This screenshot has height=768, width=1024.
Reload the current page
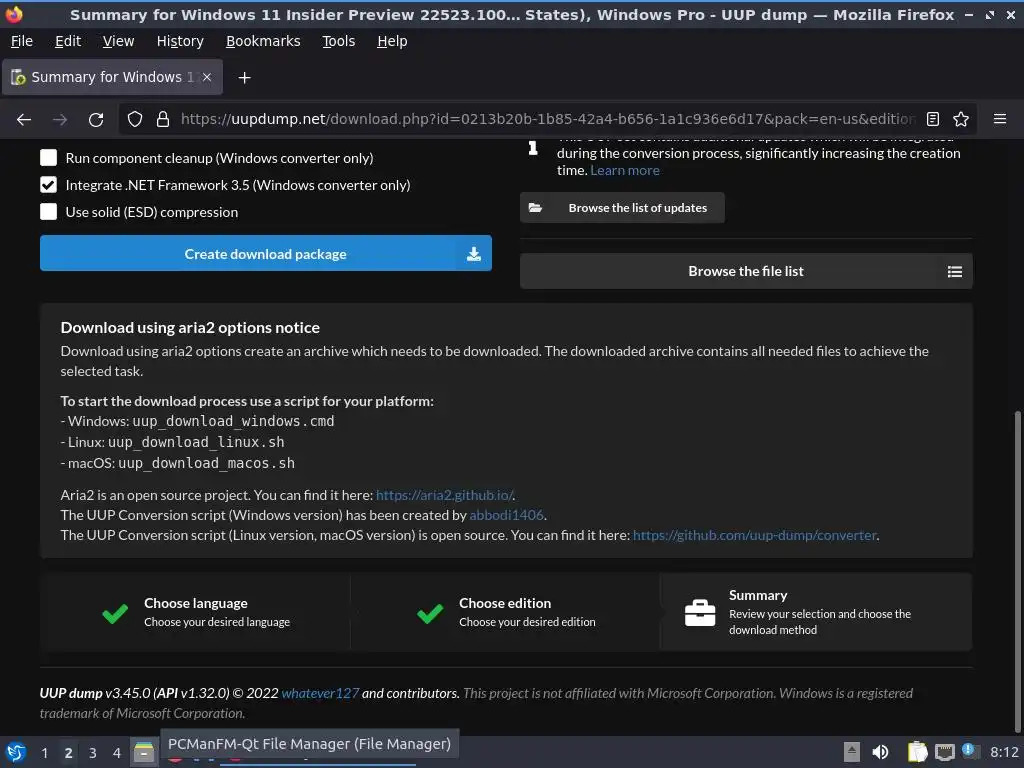(x=96, y=120)
